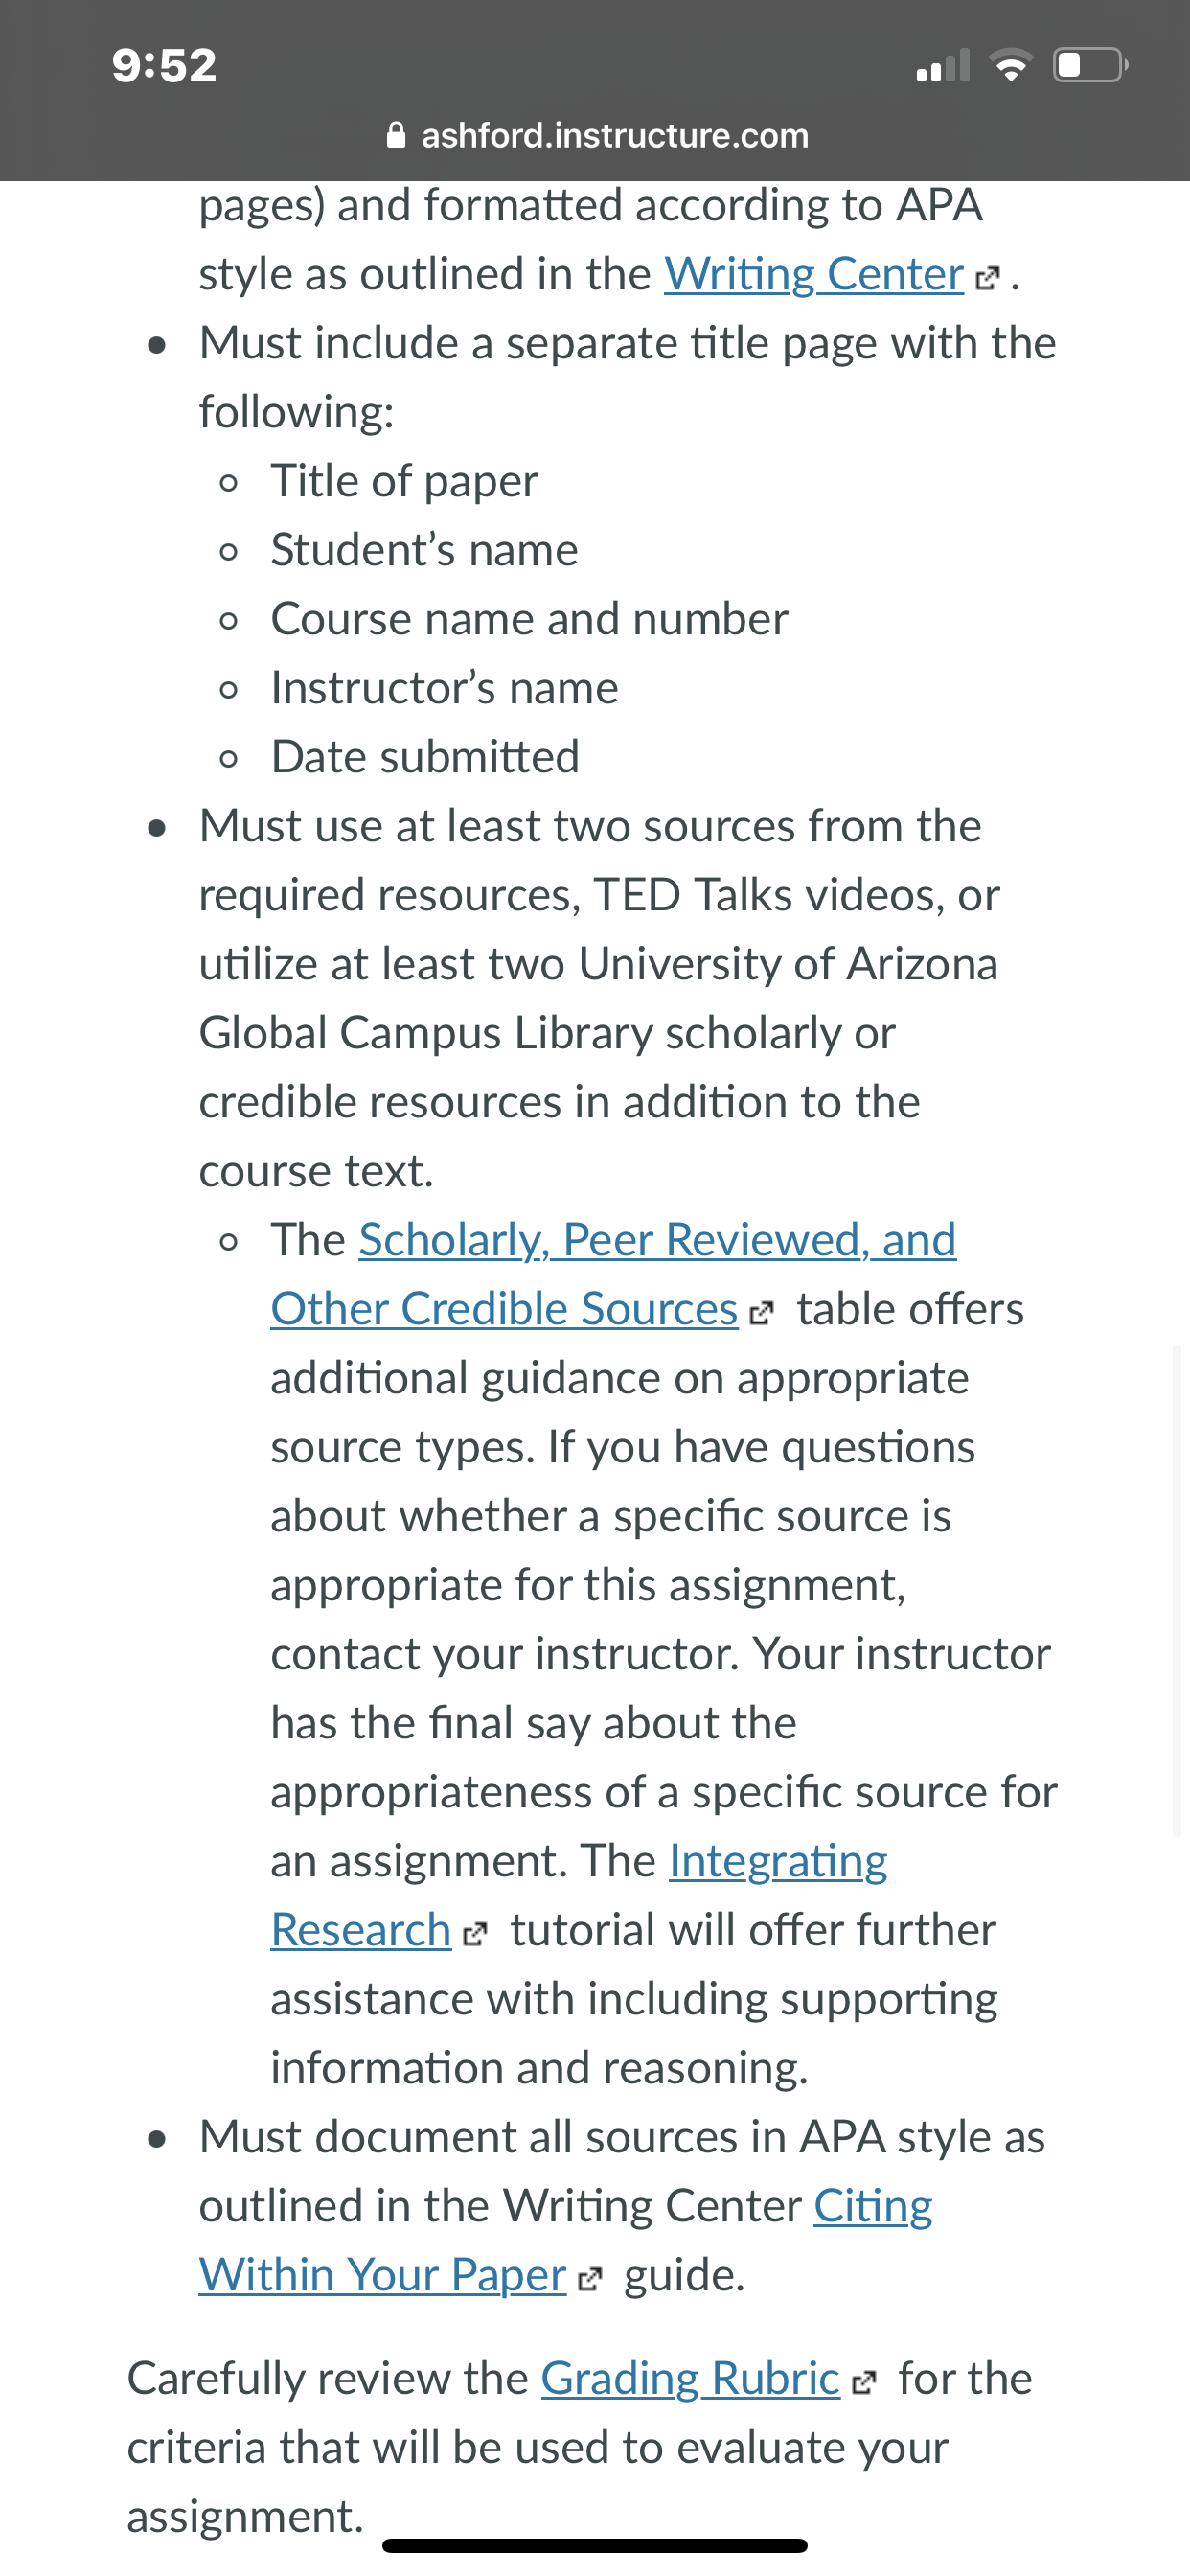Follow the Research tutorial link
The image size is (1190, 2576).
tap(361, 1930)
